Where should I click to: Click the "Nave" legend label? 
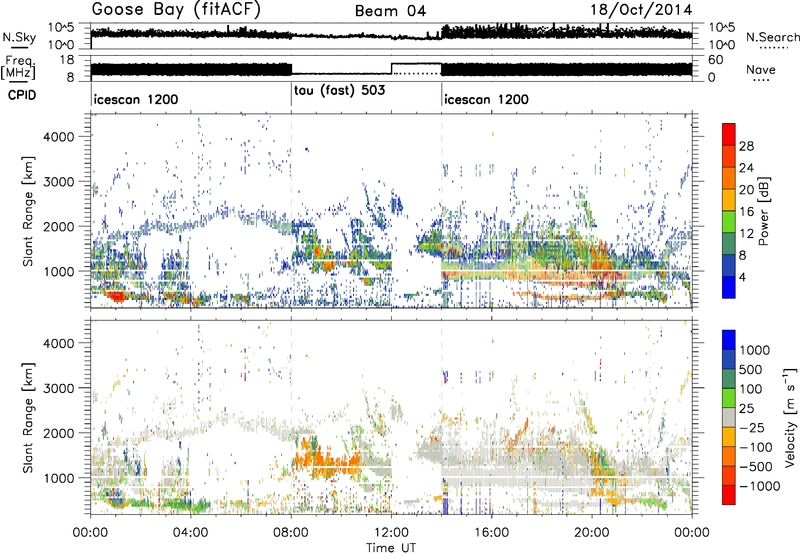(761, 69)
